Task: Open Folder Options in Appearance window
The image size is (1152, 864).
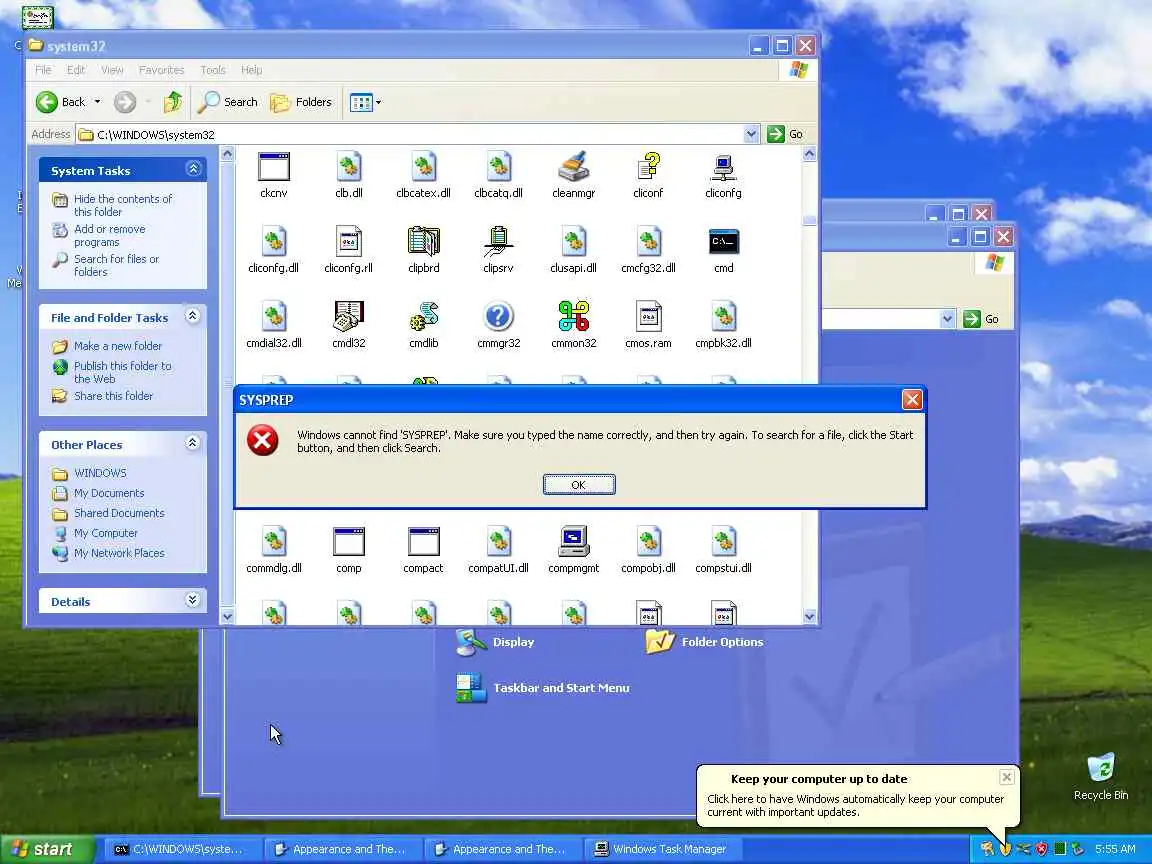Action: pos(705,641)
